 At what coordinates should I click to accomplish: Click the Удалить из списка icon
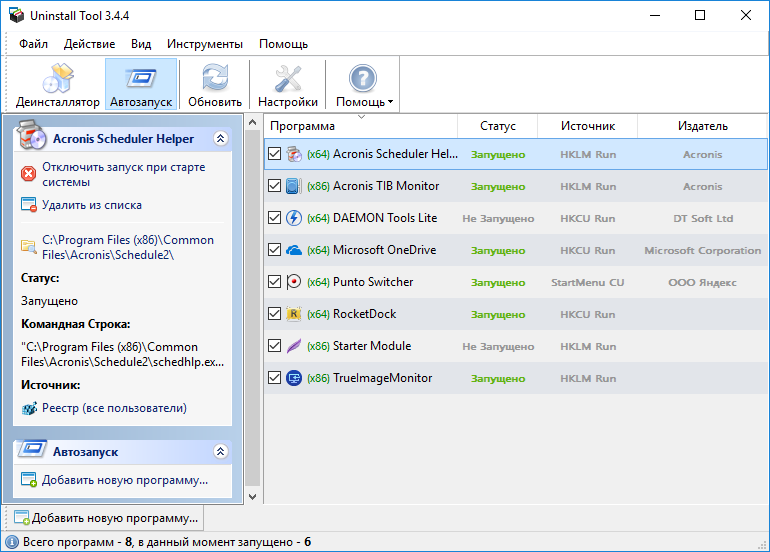tap(29, 205)
